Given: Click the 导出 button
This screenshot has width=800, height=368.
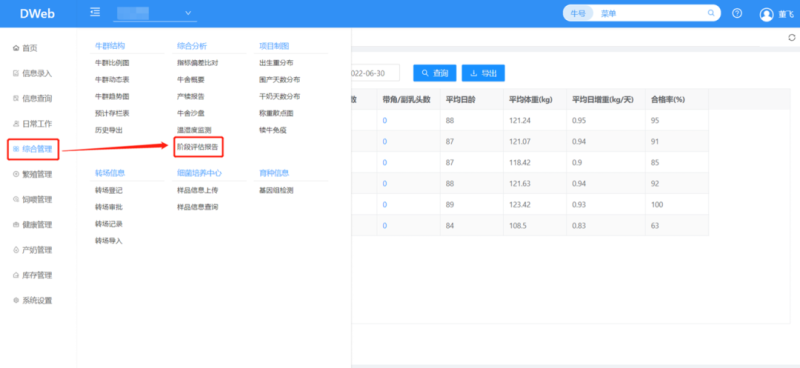Looking at the screenshot, I should tap(483, 73).
